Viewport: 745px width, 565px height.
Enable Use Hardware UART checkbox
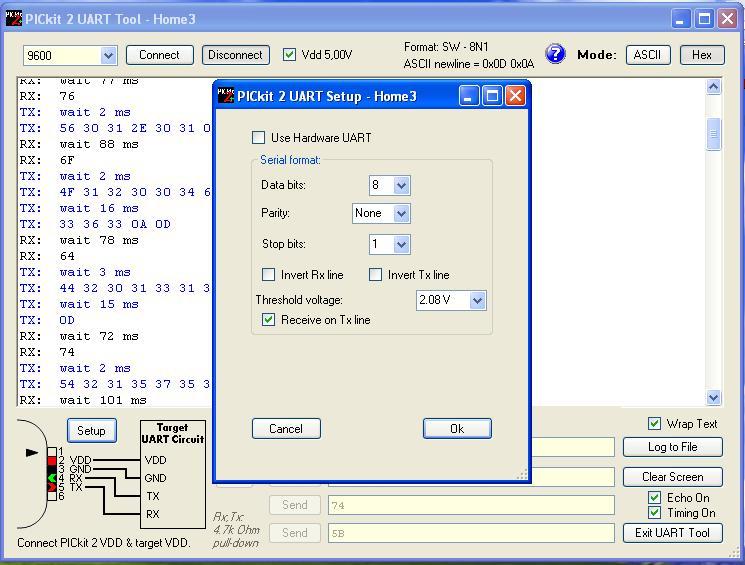pyautogui.click(x=258, y=138)
